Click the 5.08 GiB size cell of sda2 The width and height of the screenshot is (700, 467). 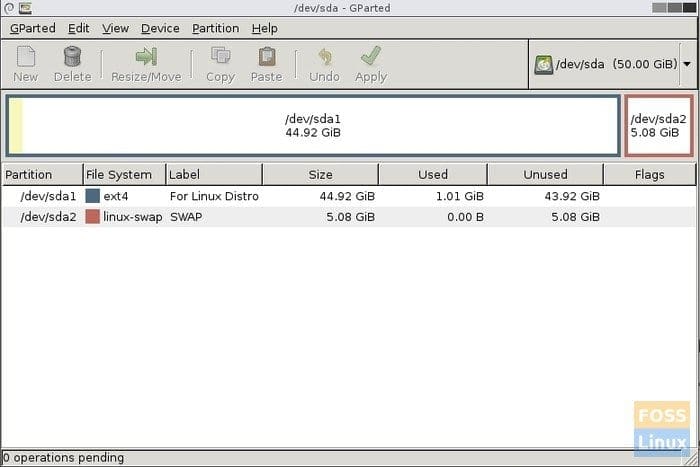[x=350, y=217]
